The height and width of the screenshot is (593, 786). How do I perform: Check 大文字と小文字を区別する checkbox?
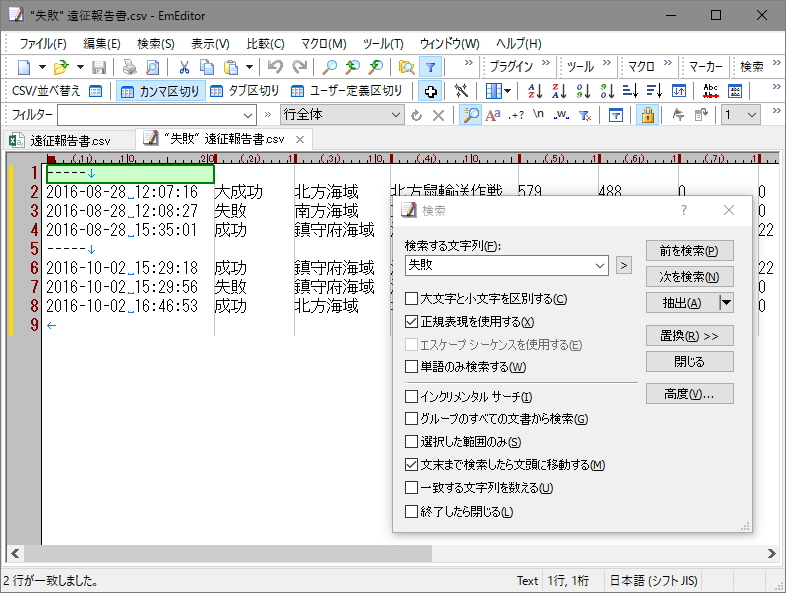click(411, 299)
